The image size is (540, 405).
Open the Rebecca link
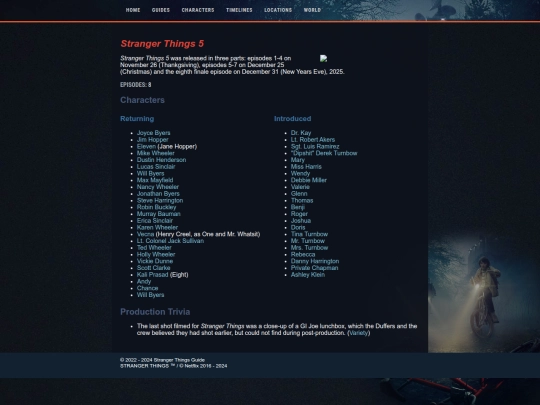point(303,255)
